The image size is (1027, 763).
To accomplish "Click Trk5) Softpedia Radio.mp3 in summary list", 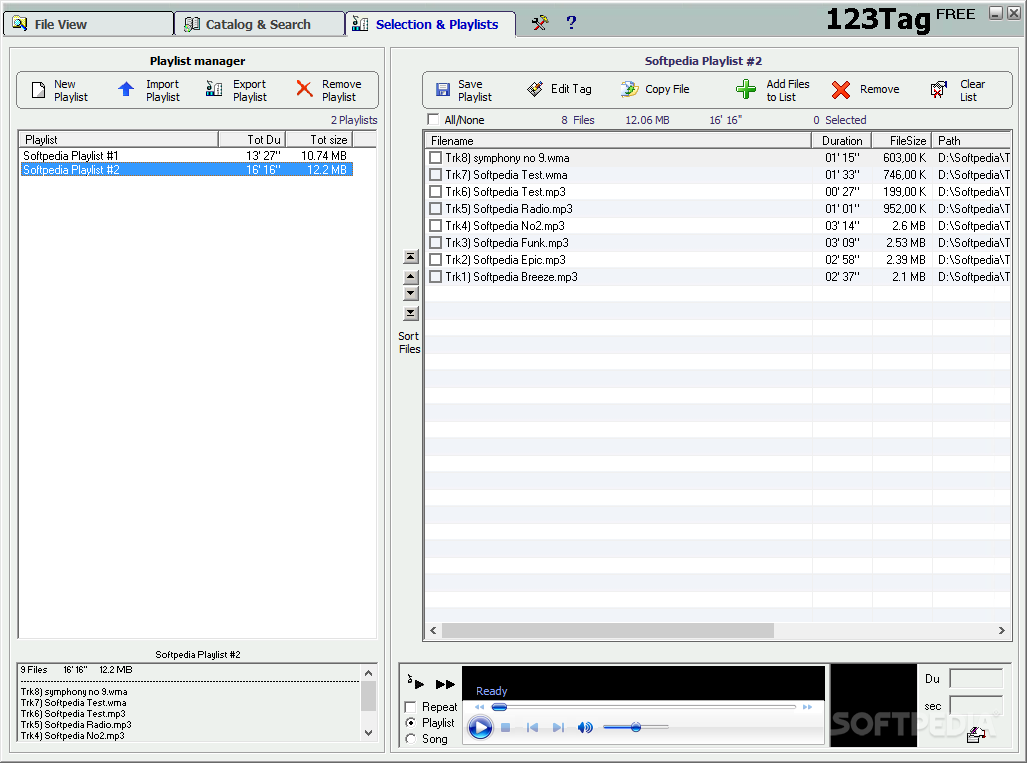I will coord(76,725).
